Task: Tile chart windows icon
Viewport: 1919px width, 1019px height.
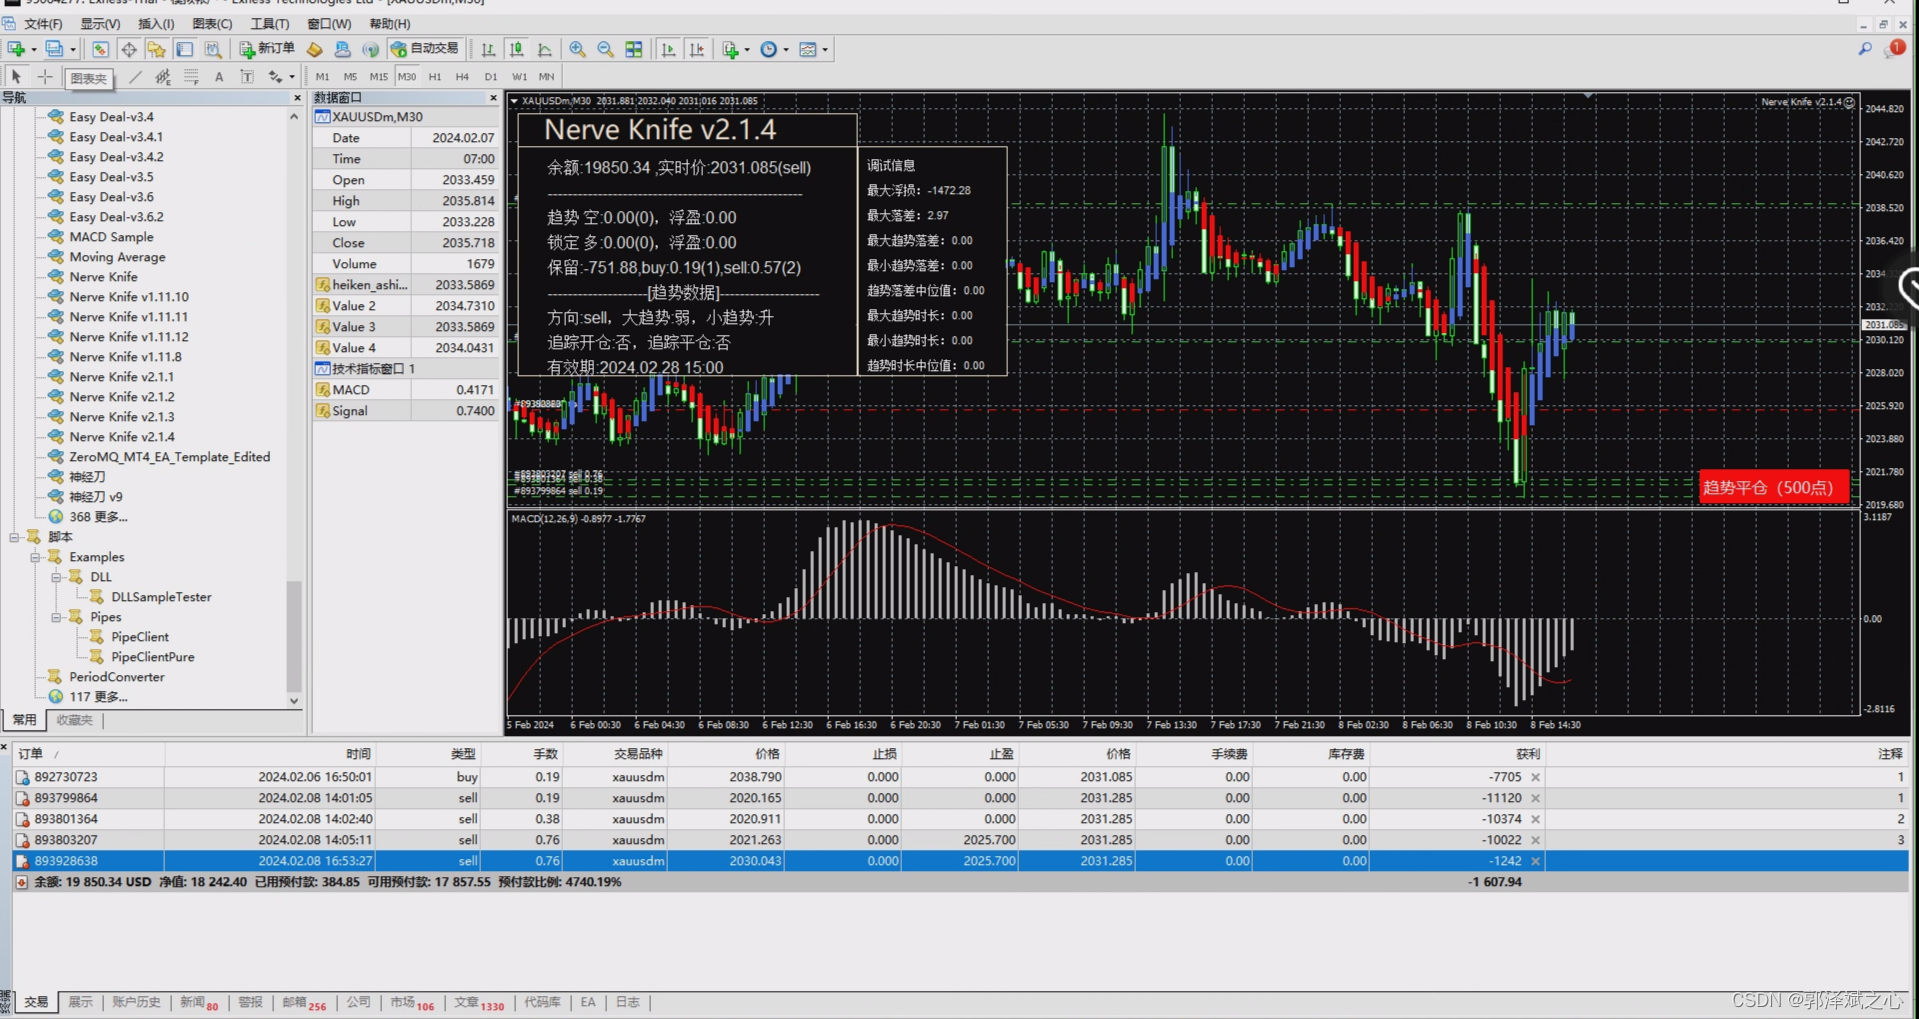Action: [634, 49]
